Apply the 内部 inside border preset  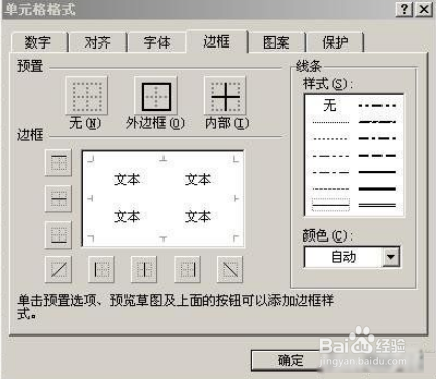(x=225, y=96)
